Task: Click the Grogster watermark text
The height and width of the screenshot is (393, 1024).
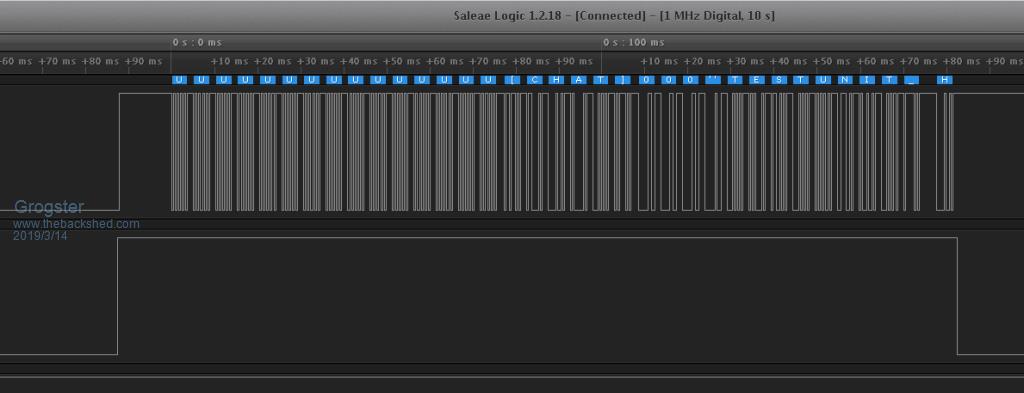Action: click(x=49, y=207)
